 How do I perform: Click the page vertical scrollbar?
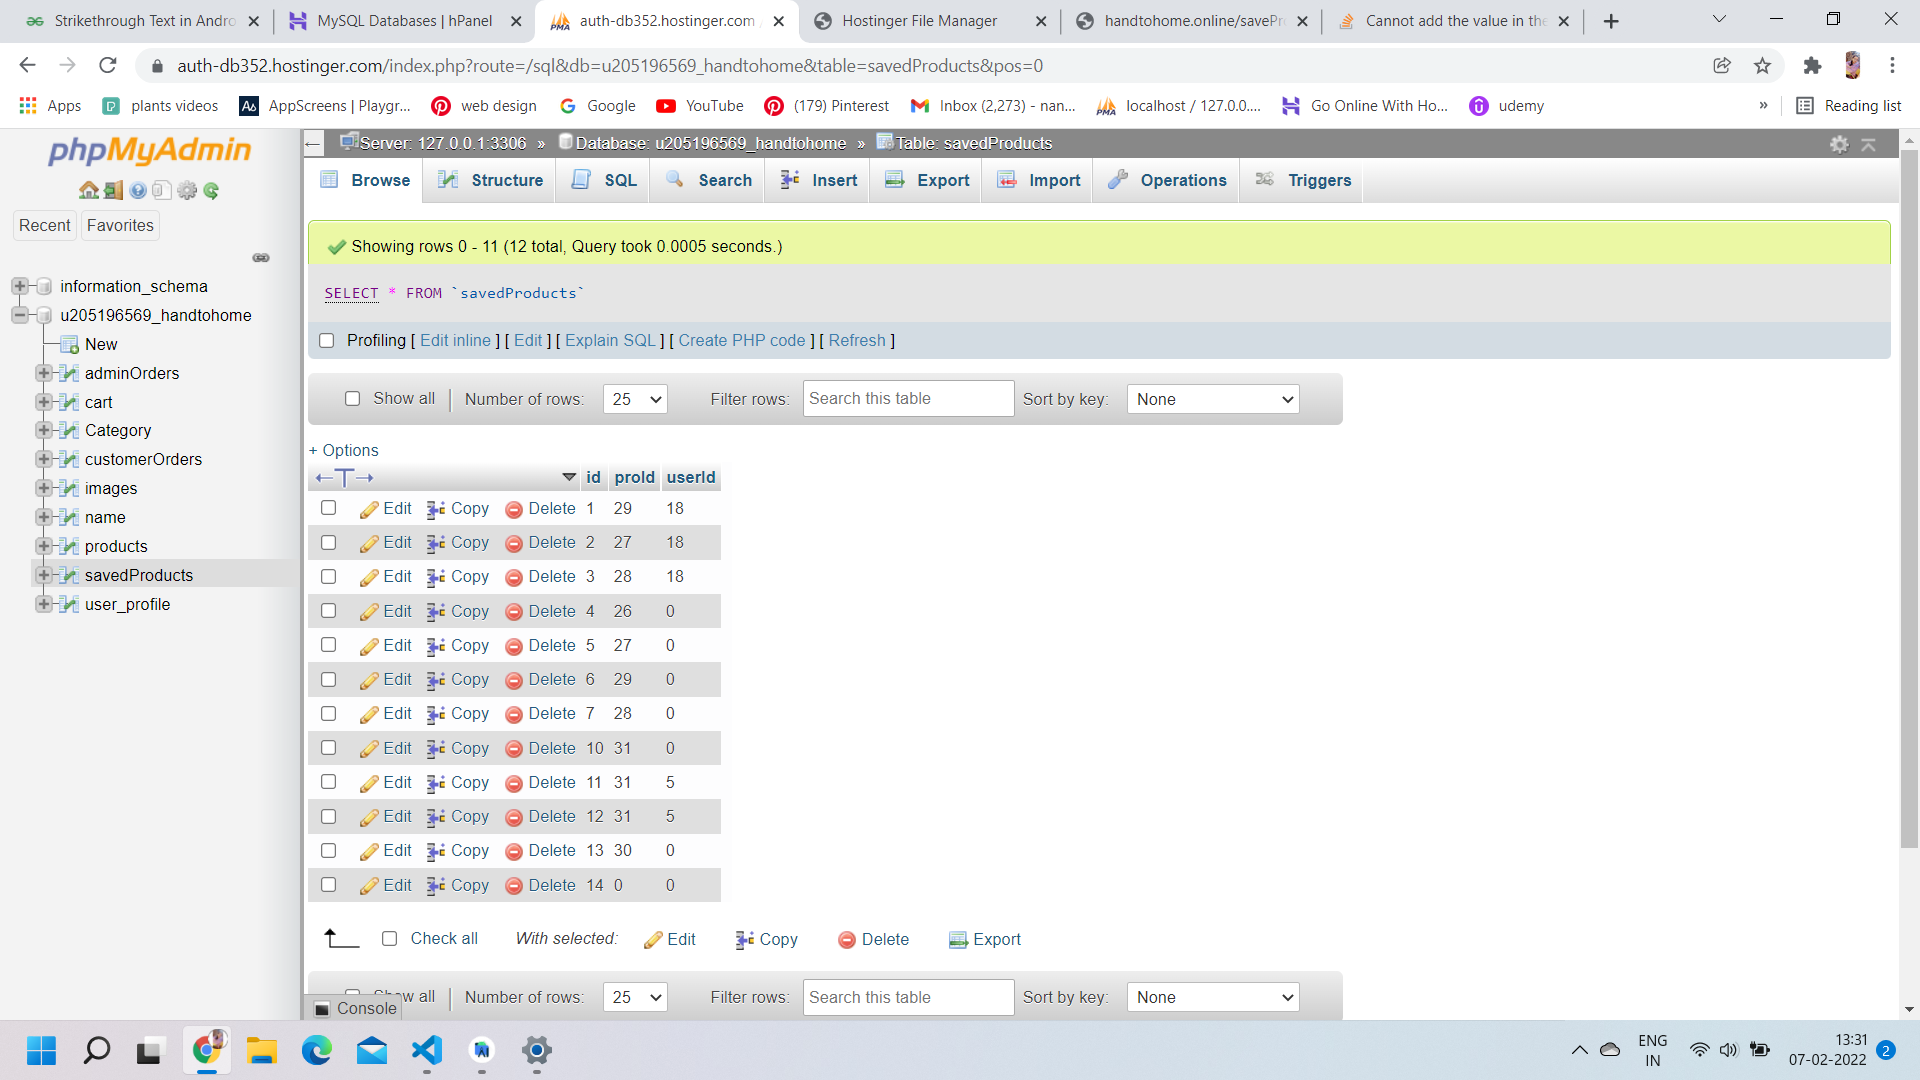[x=1909, y=500]
